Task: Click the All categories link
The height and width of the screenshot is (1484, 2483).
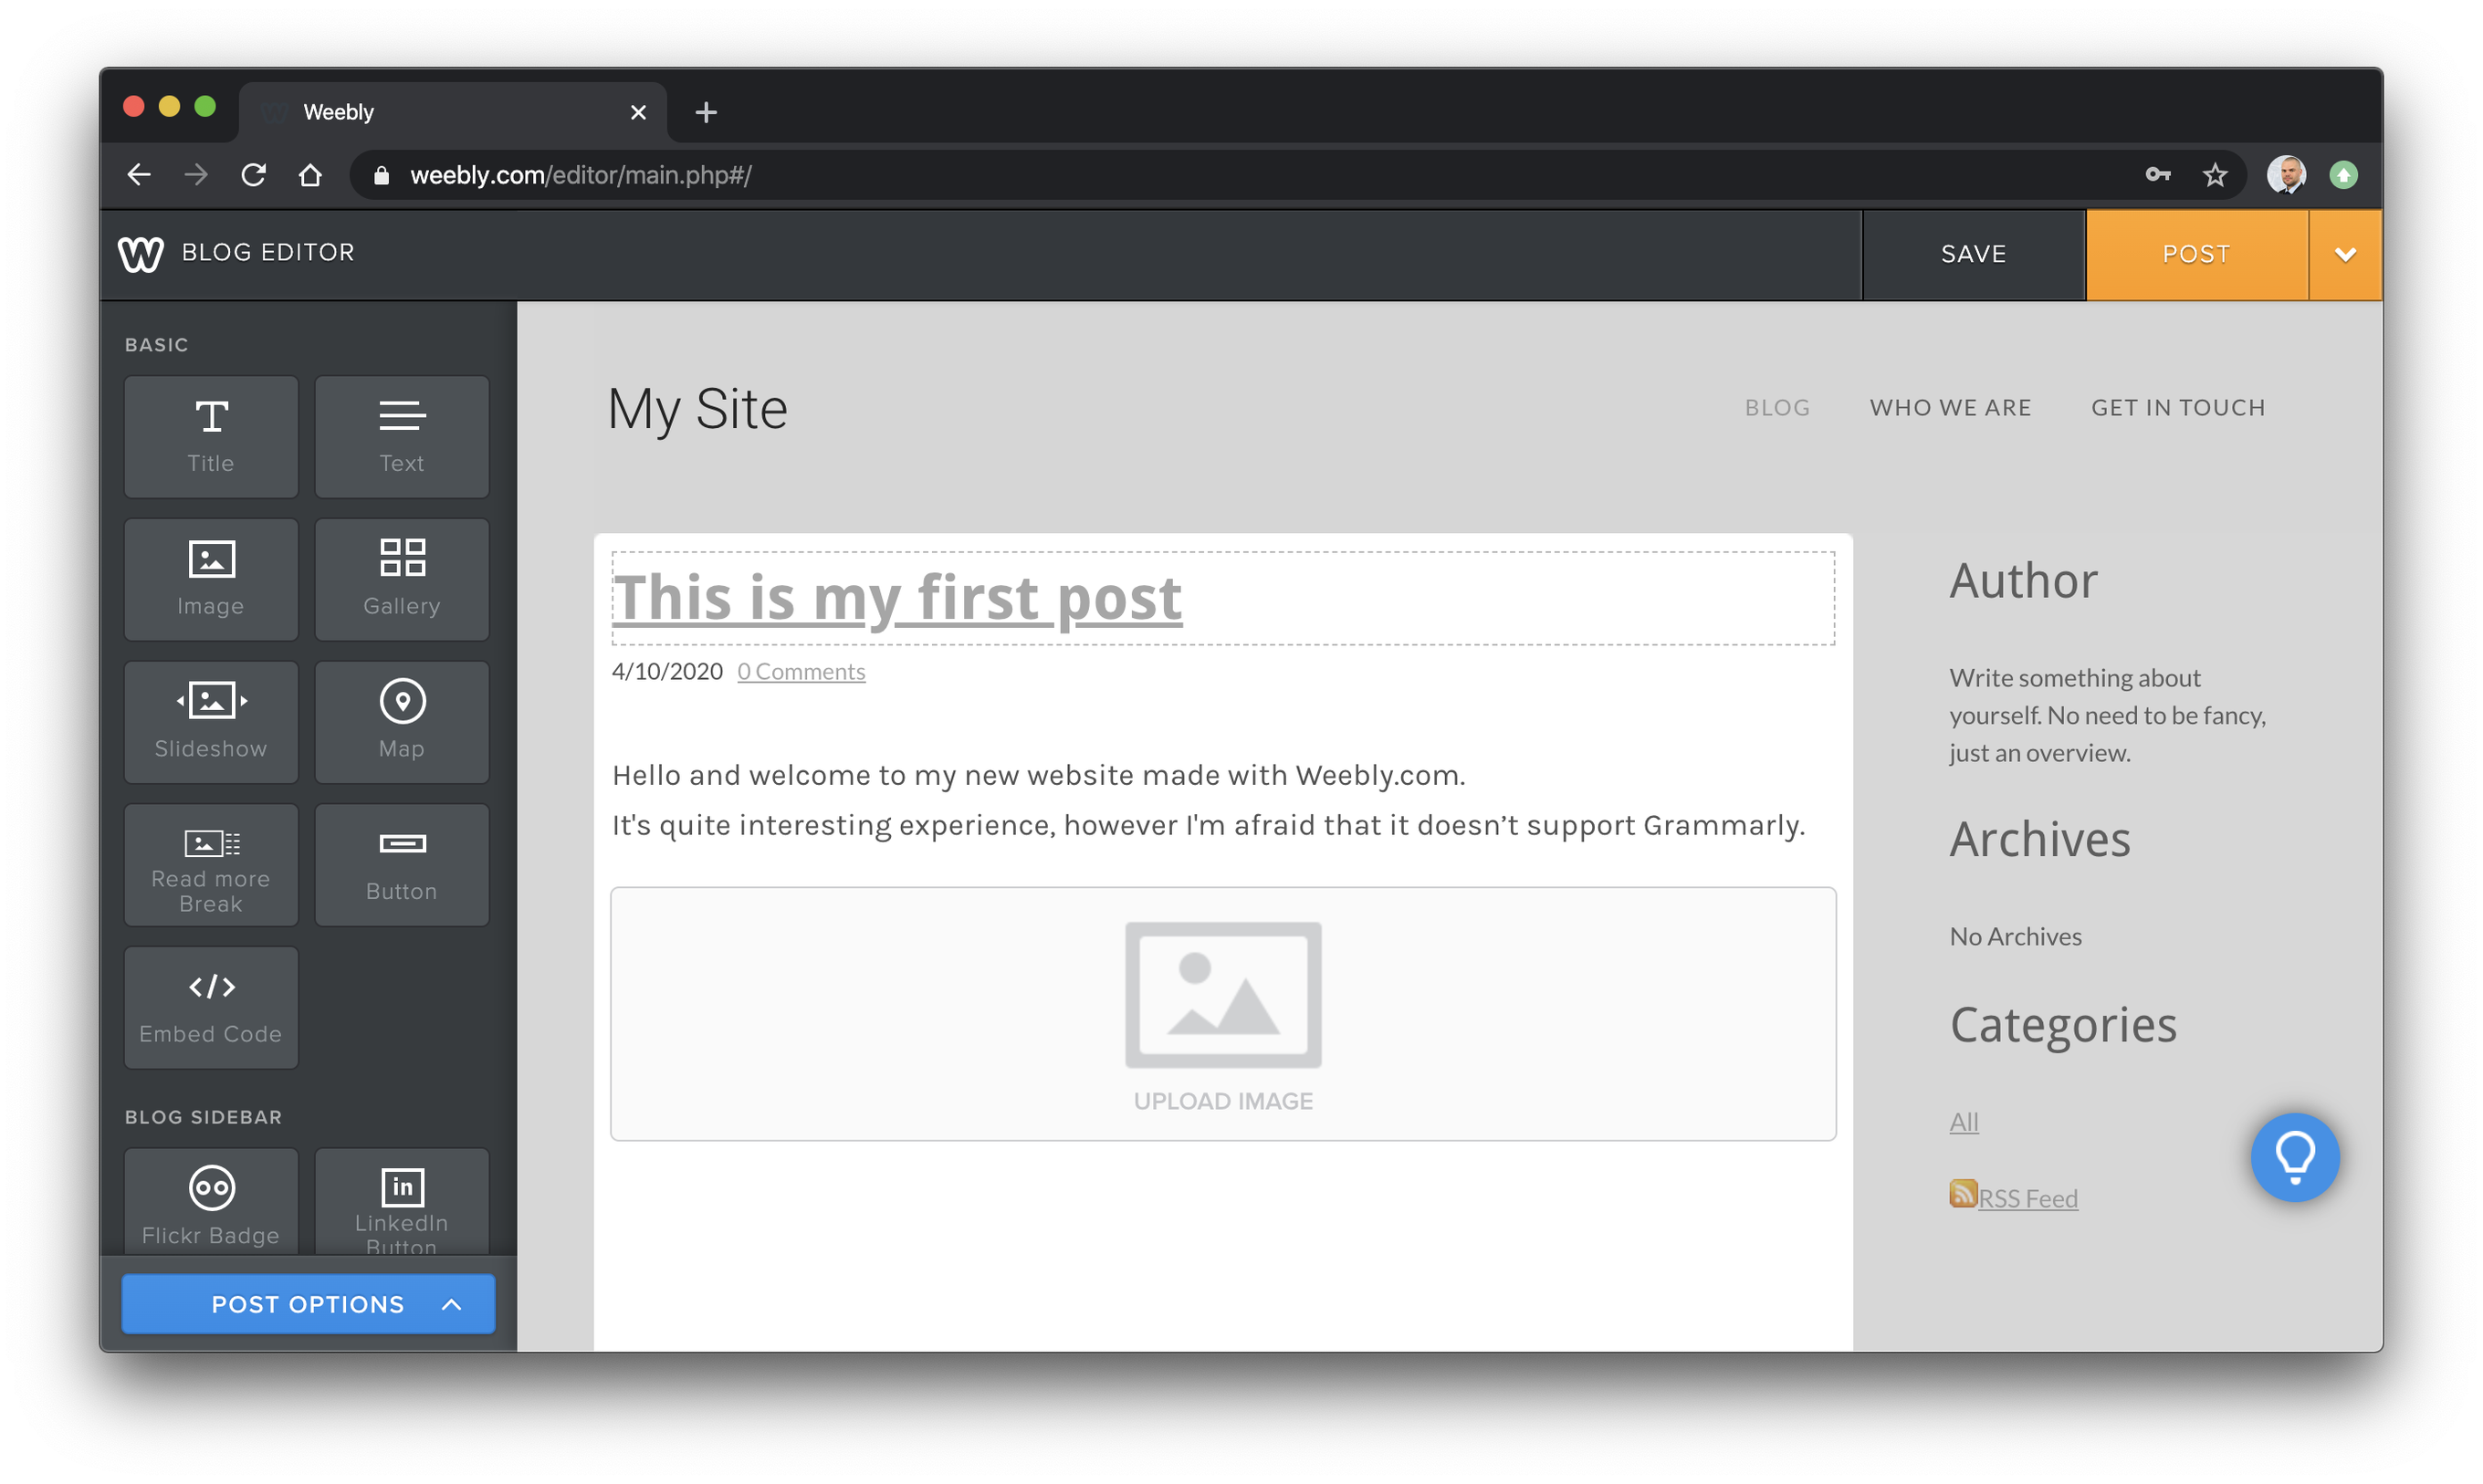Action: [x=1964, y=1122]
